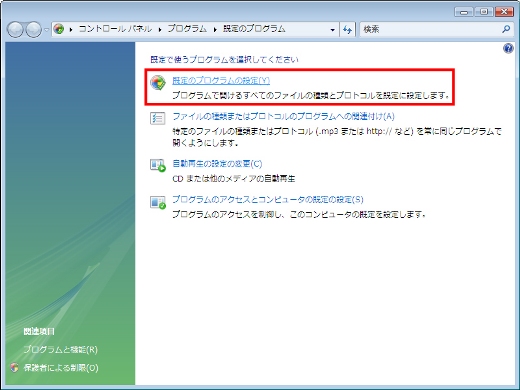Click the Forward navigation arrow button
This screenshot has height=390, width=520.
[34, 29]
